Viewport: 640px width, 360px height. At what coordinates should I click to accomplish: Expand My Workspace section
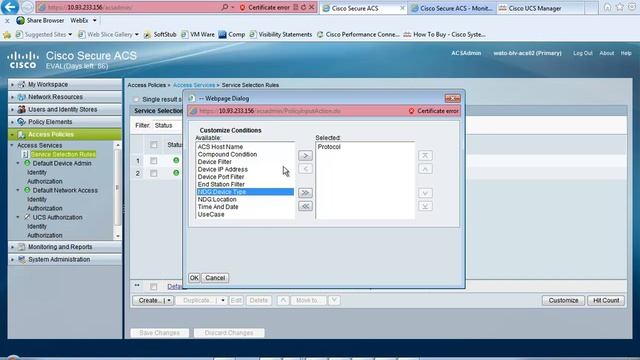click(12, 84)
